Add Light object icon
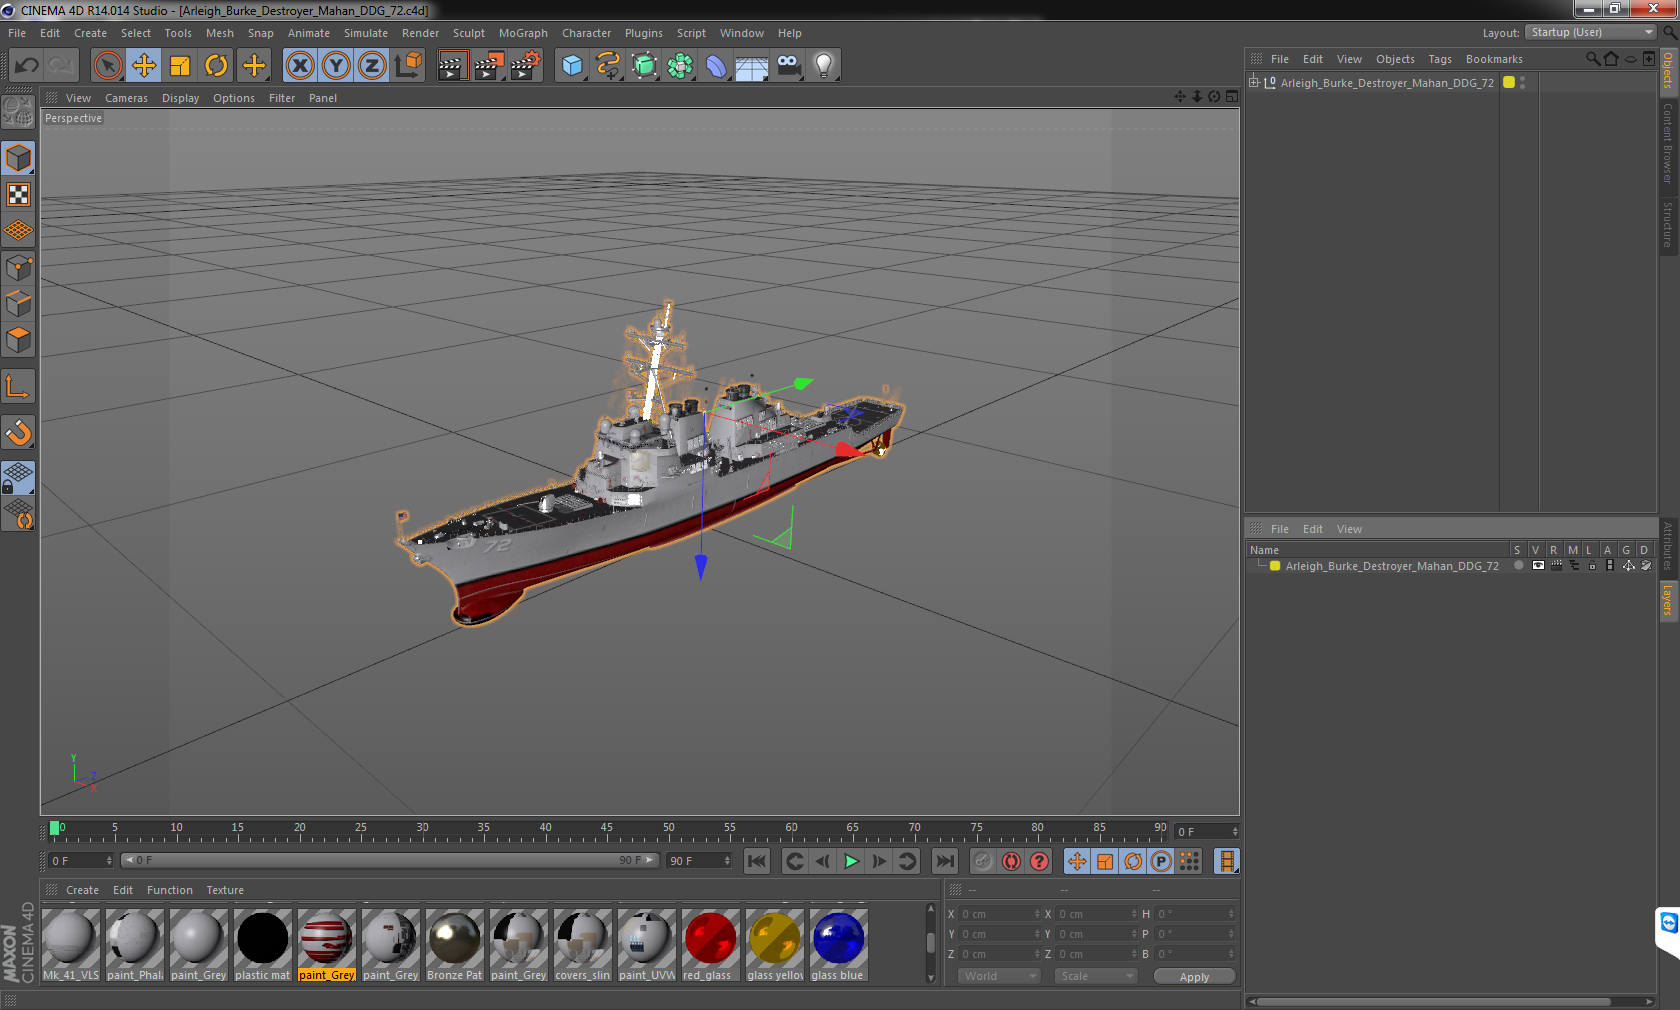The image size is (1680, 1010). point(824,66)
